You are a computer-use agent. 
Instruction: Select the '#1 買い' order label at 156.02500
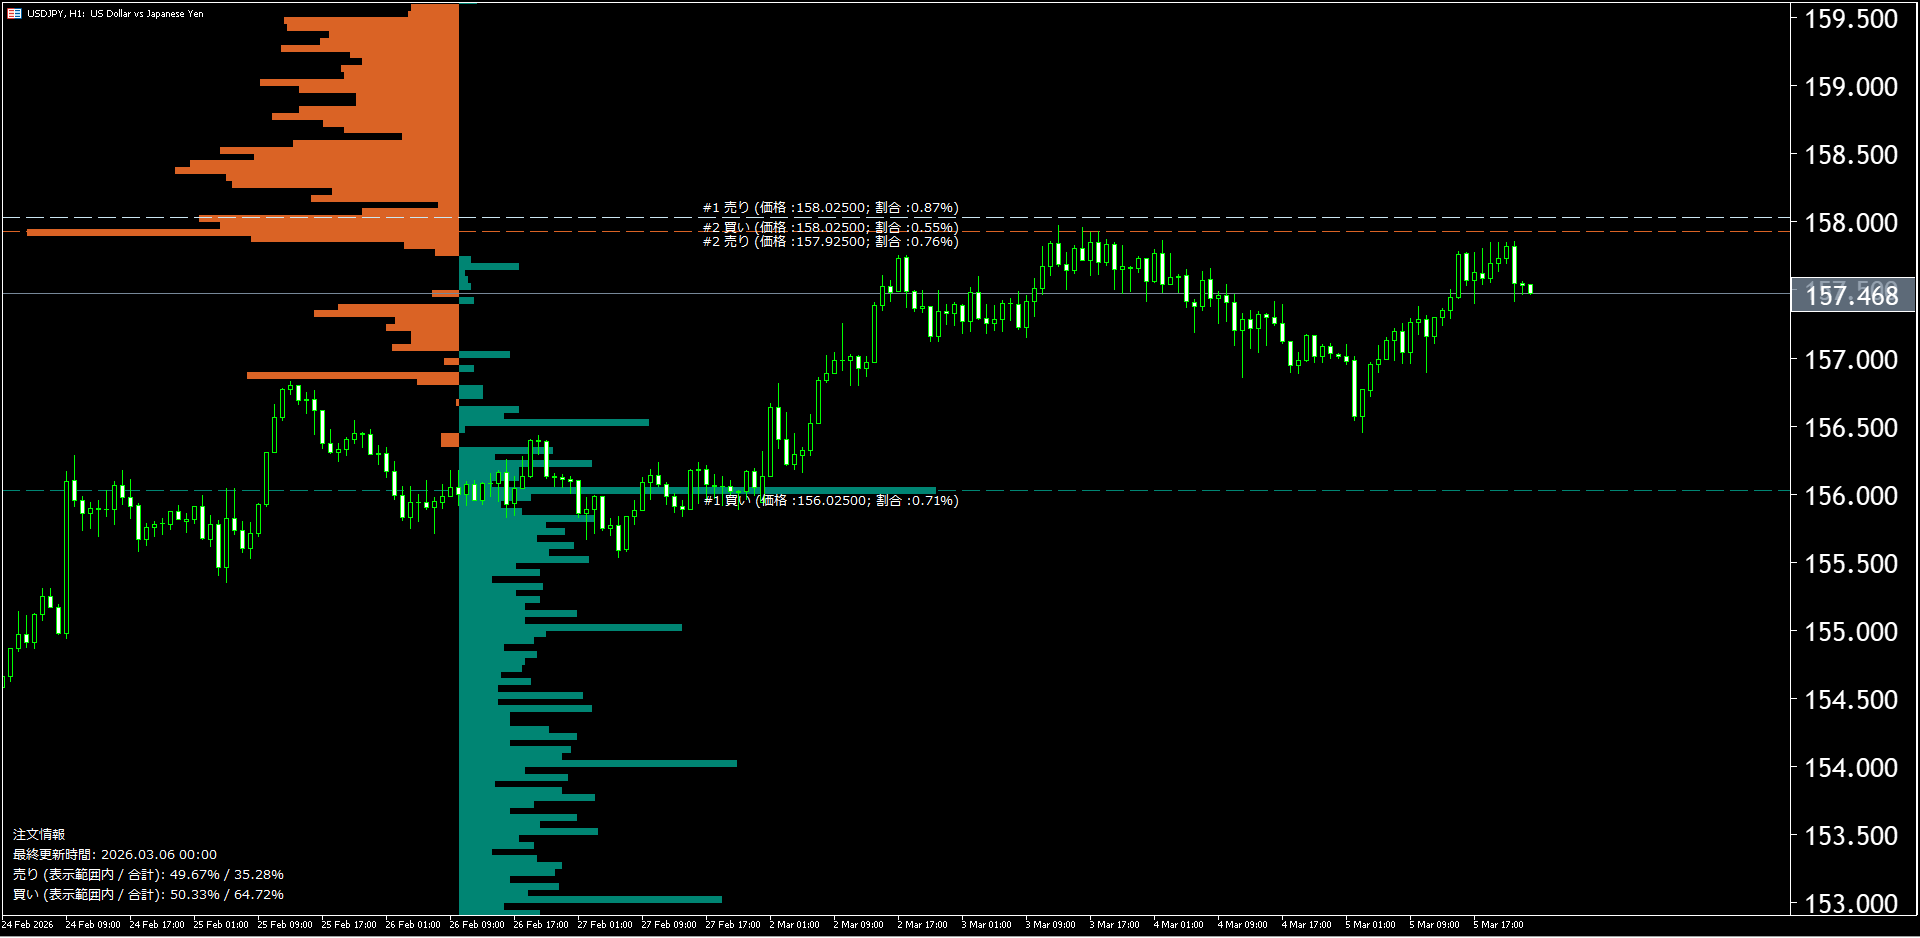pos(830,501)
